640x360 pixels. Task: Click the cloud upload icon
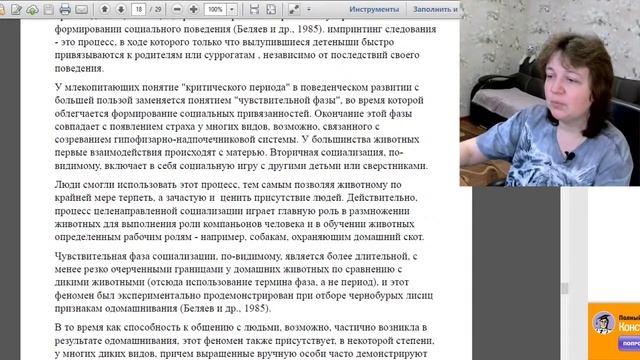[x=32, y=9]
